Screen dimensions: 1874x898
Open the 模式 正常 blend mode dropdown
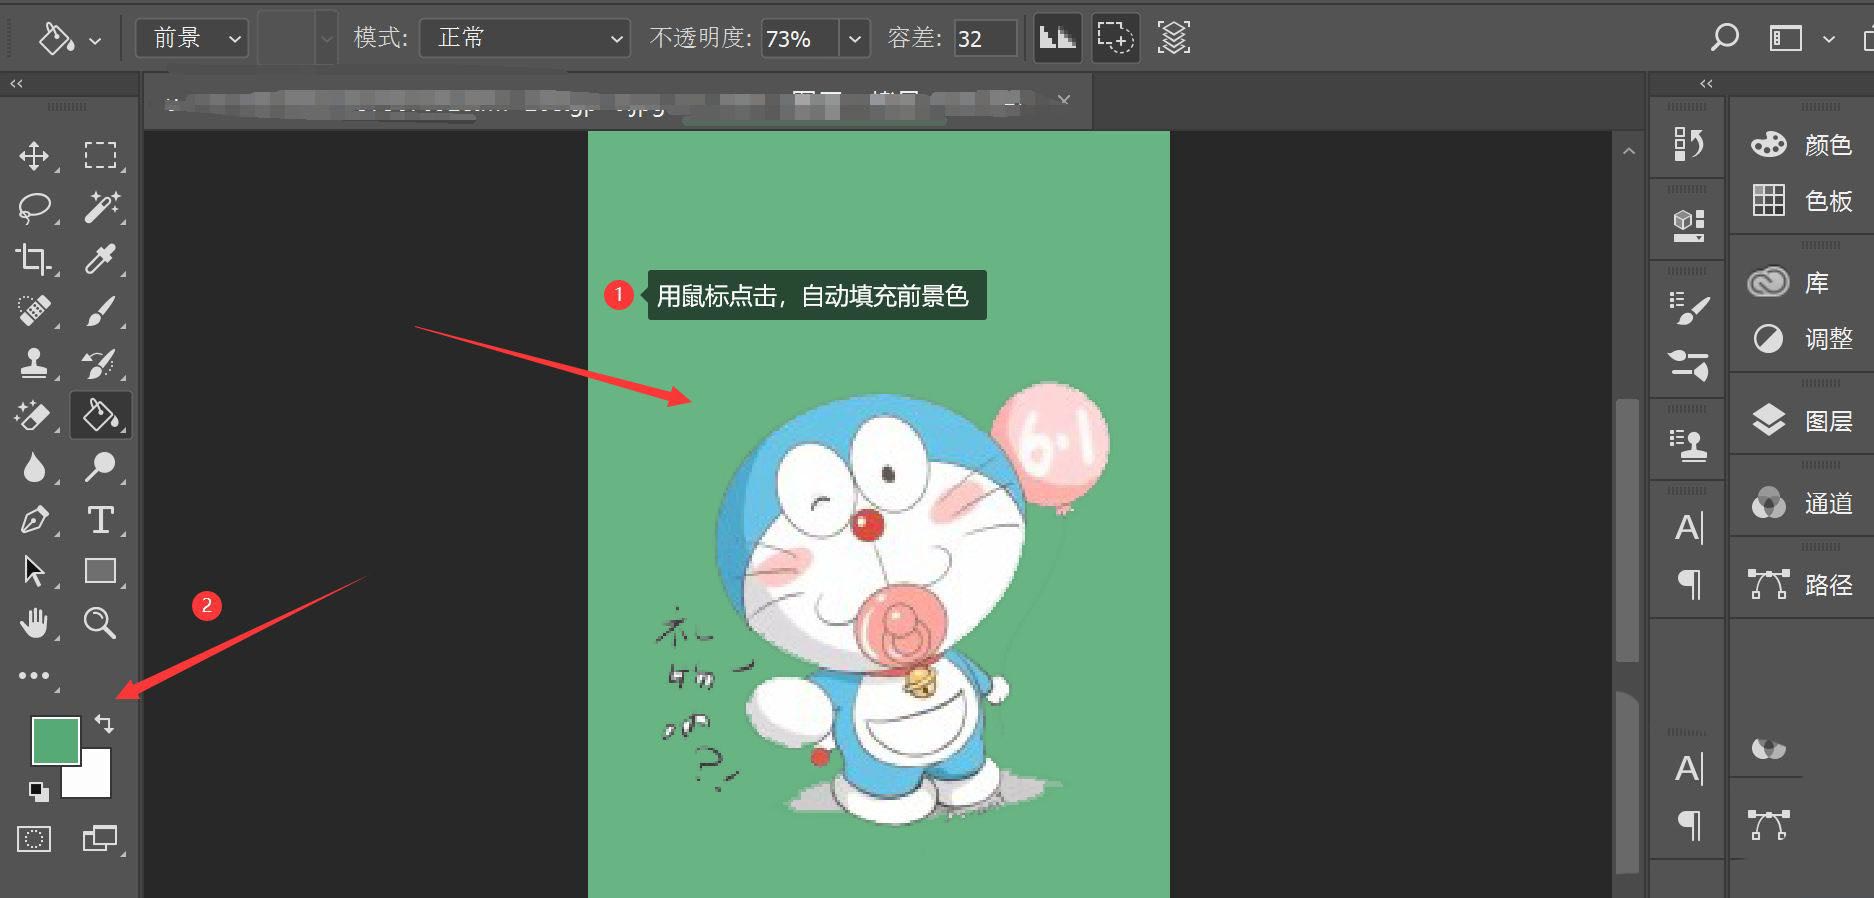pos(525,39)
